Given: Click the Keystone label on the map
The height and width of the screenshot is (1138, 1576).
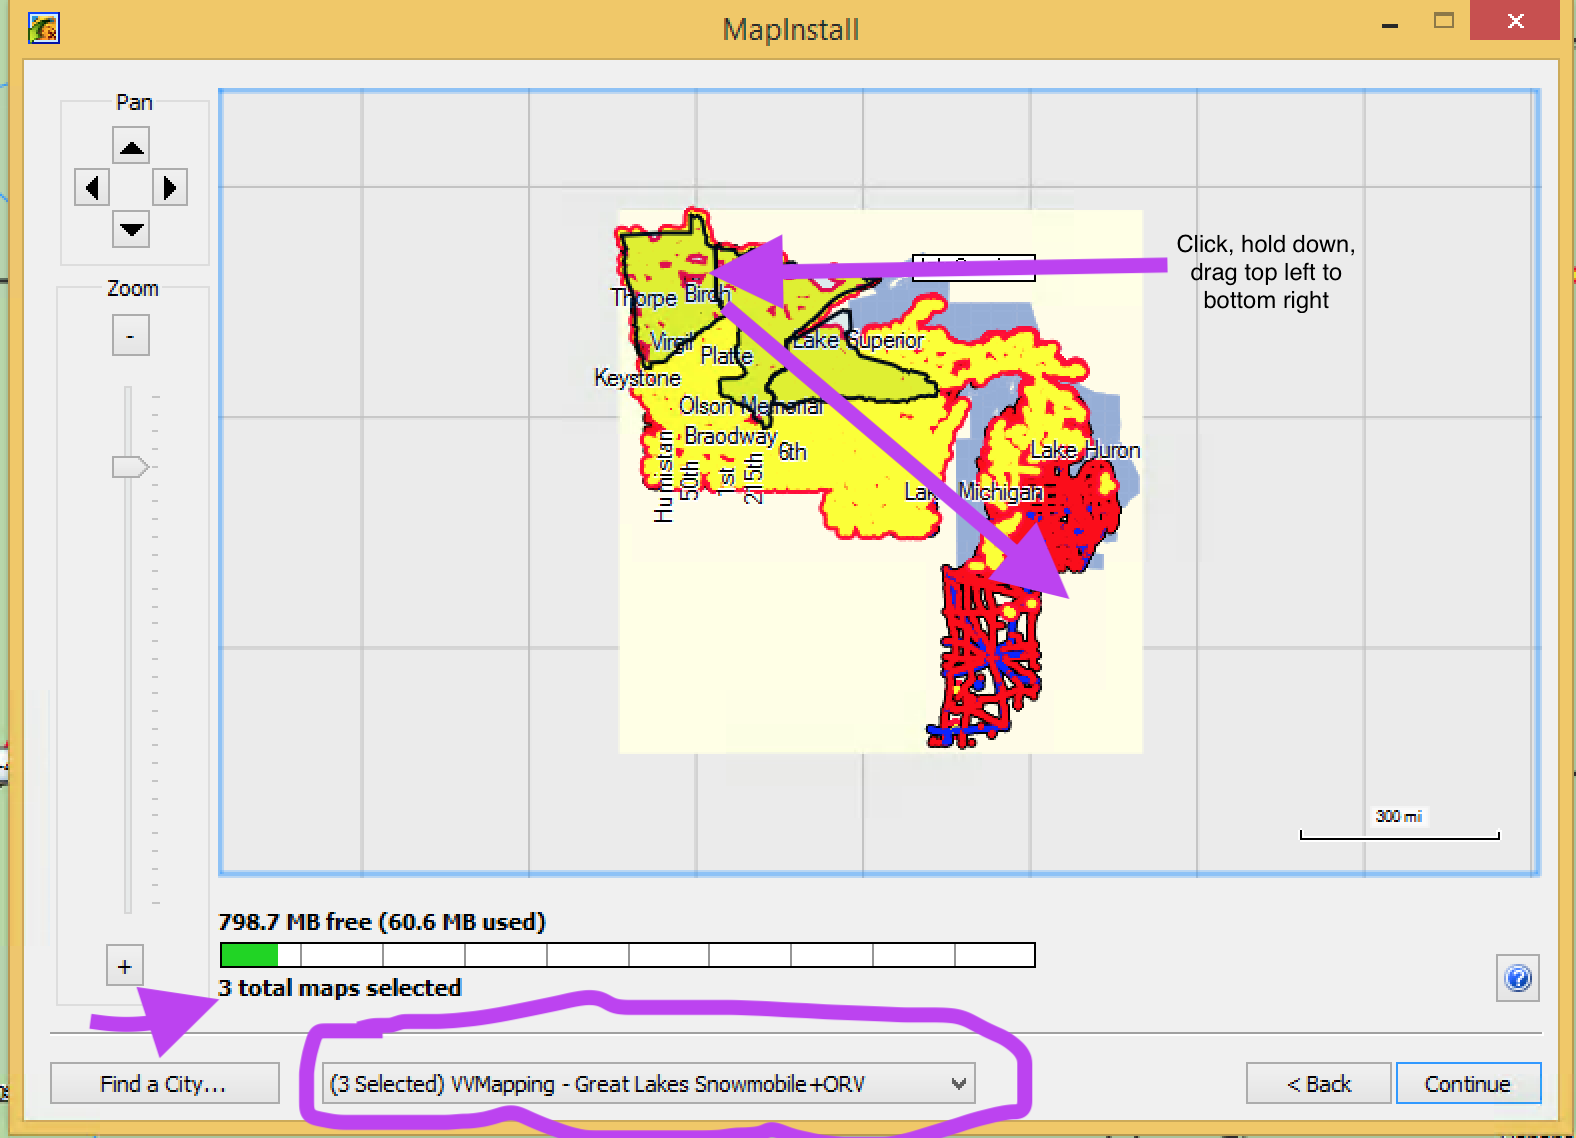Looking at the screenshot, I should tap(637, 378).
